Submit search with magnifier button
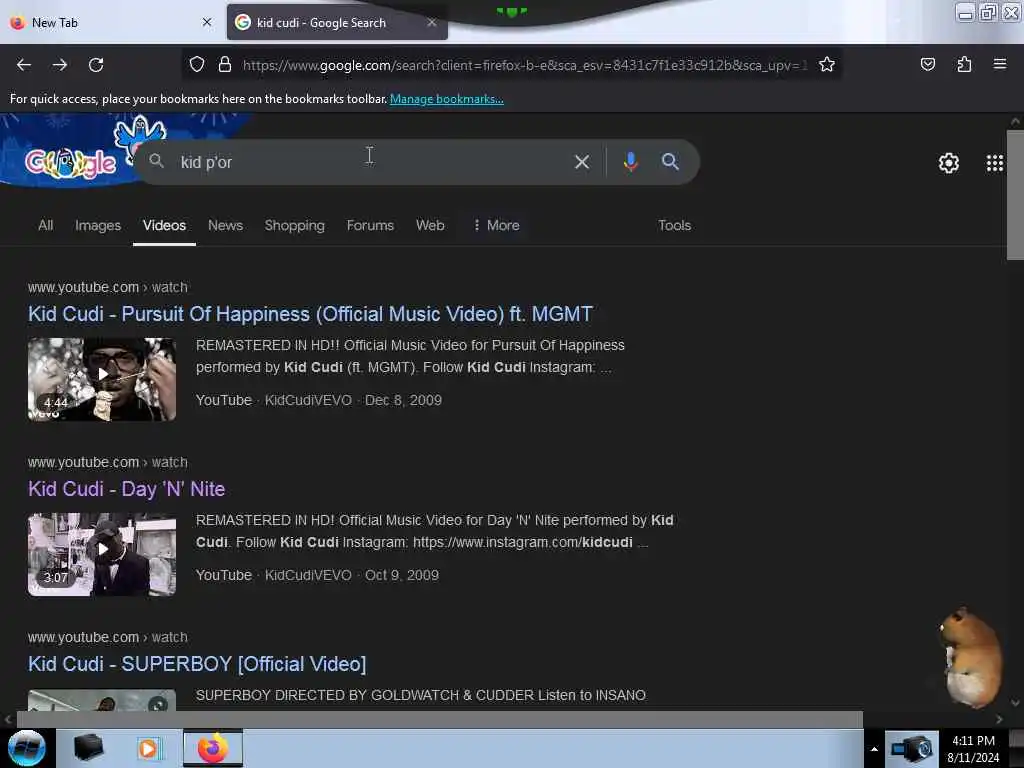This screenshot has height=768, width=1024. pyautogui.click(x=670, y=162)
